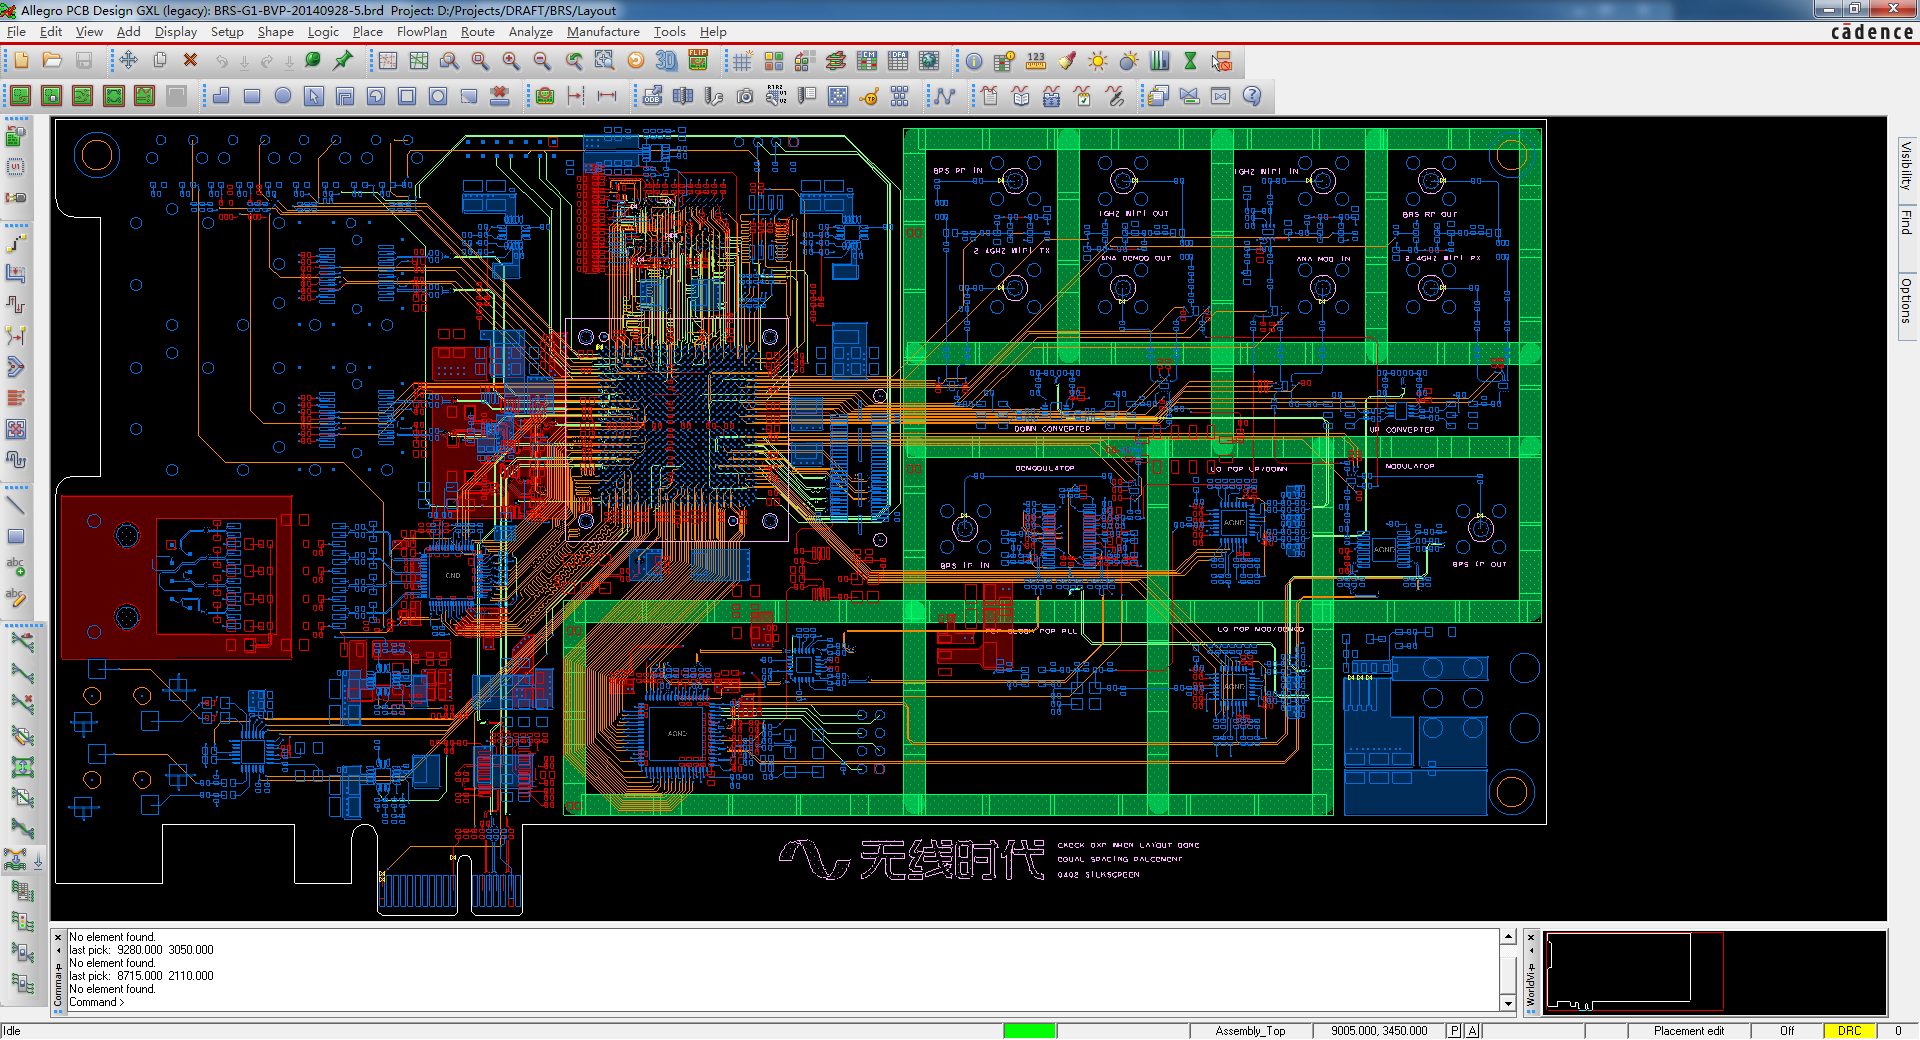Toggle the grid display icon
This screenshot has width=1920, height=1040.
742,61
